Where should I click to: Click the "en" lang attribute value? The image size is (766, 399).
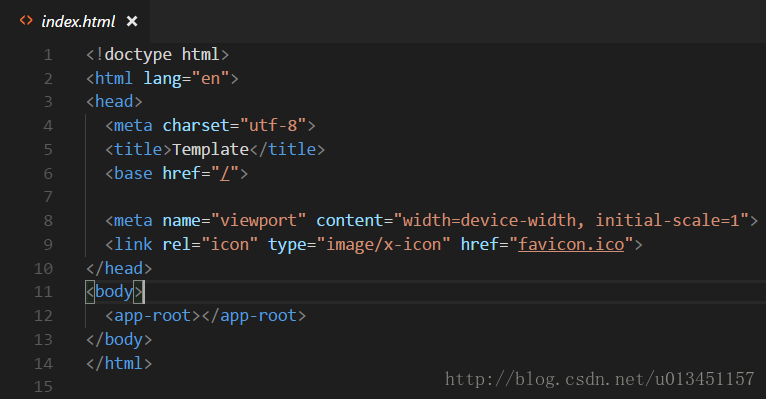211,78
